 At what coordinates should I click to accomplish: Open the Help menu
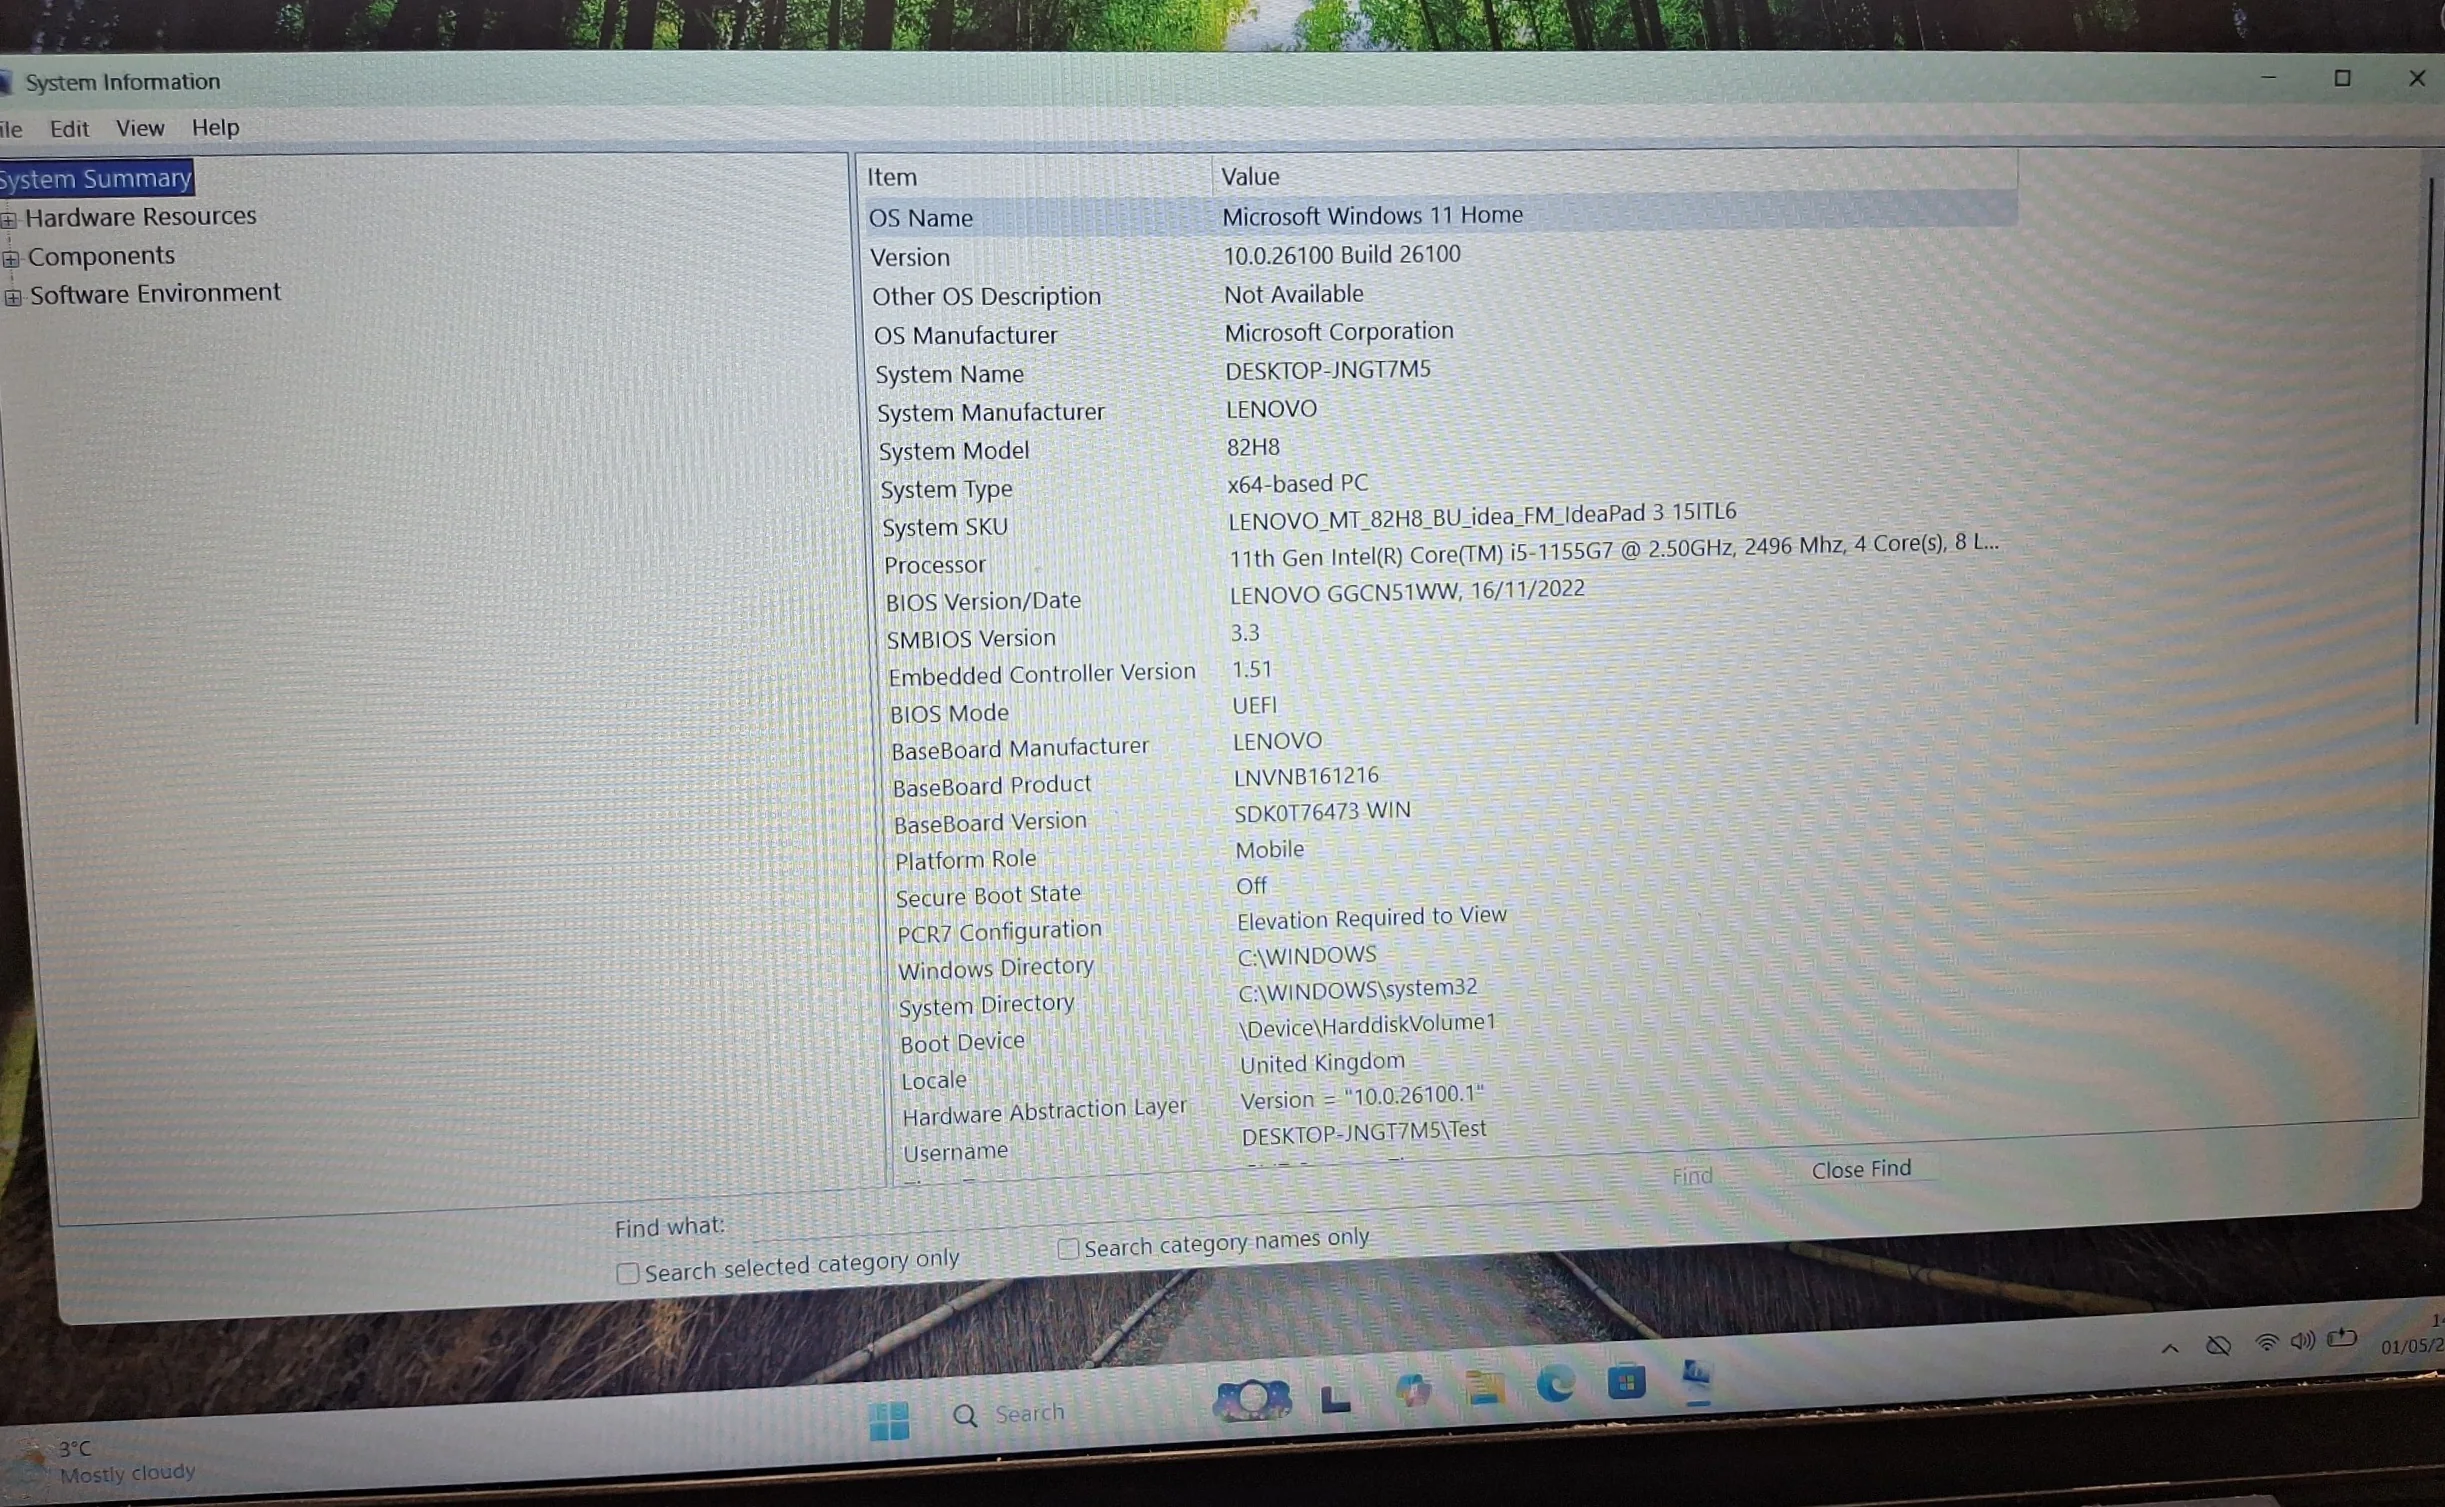pos(215,127)
